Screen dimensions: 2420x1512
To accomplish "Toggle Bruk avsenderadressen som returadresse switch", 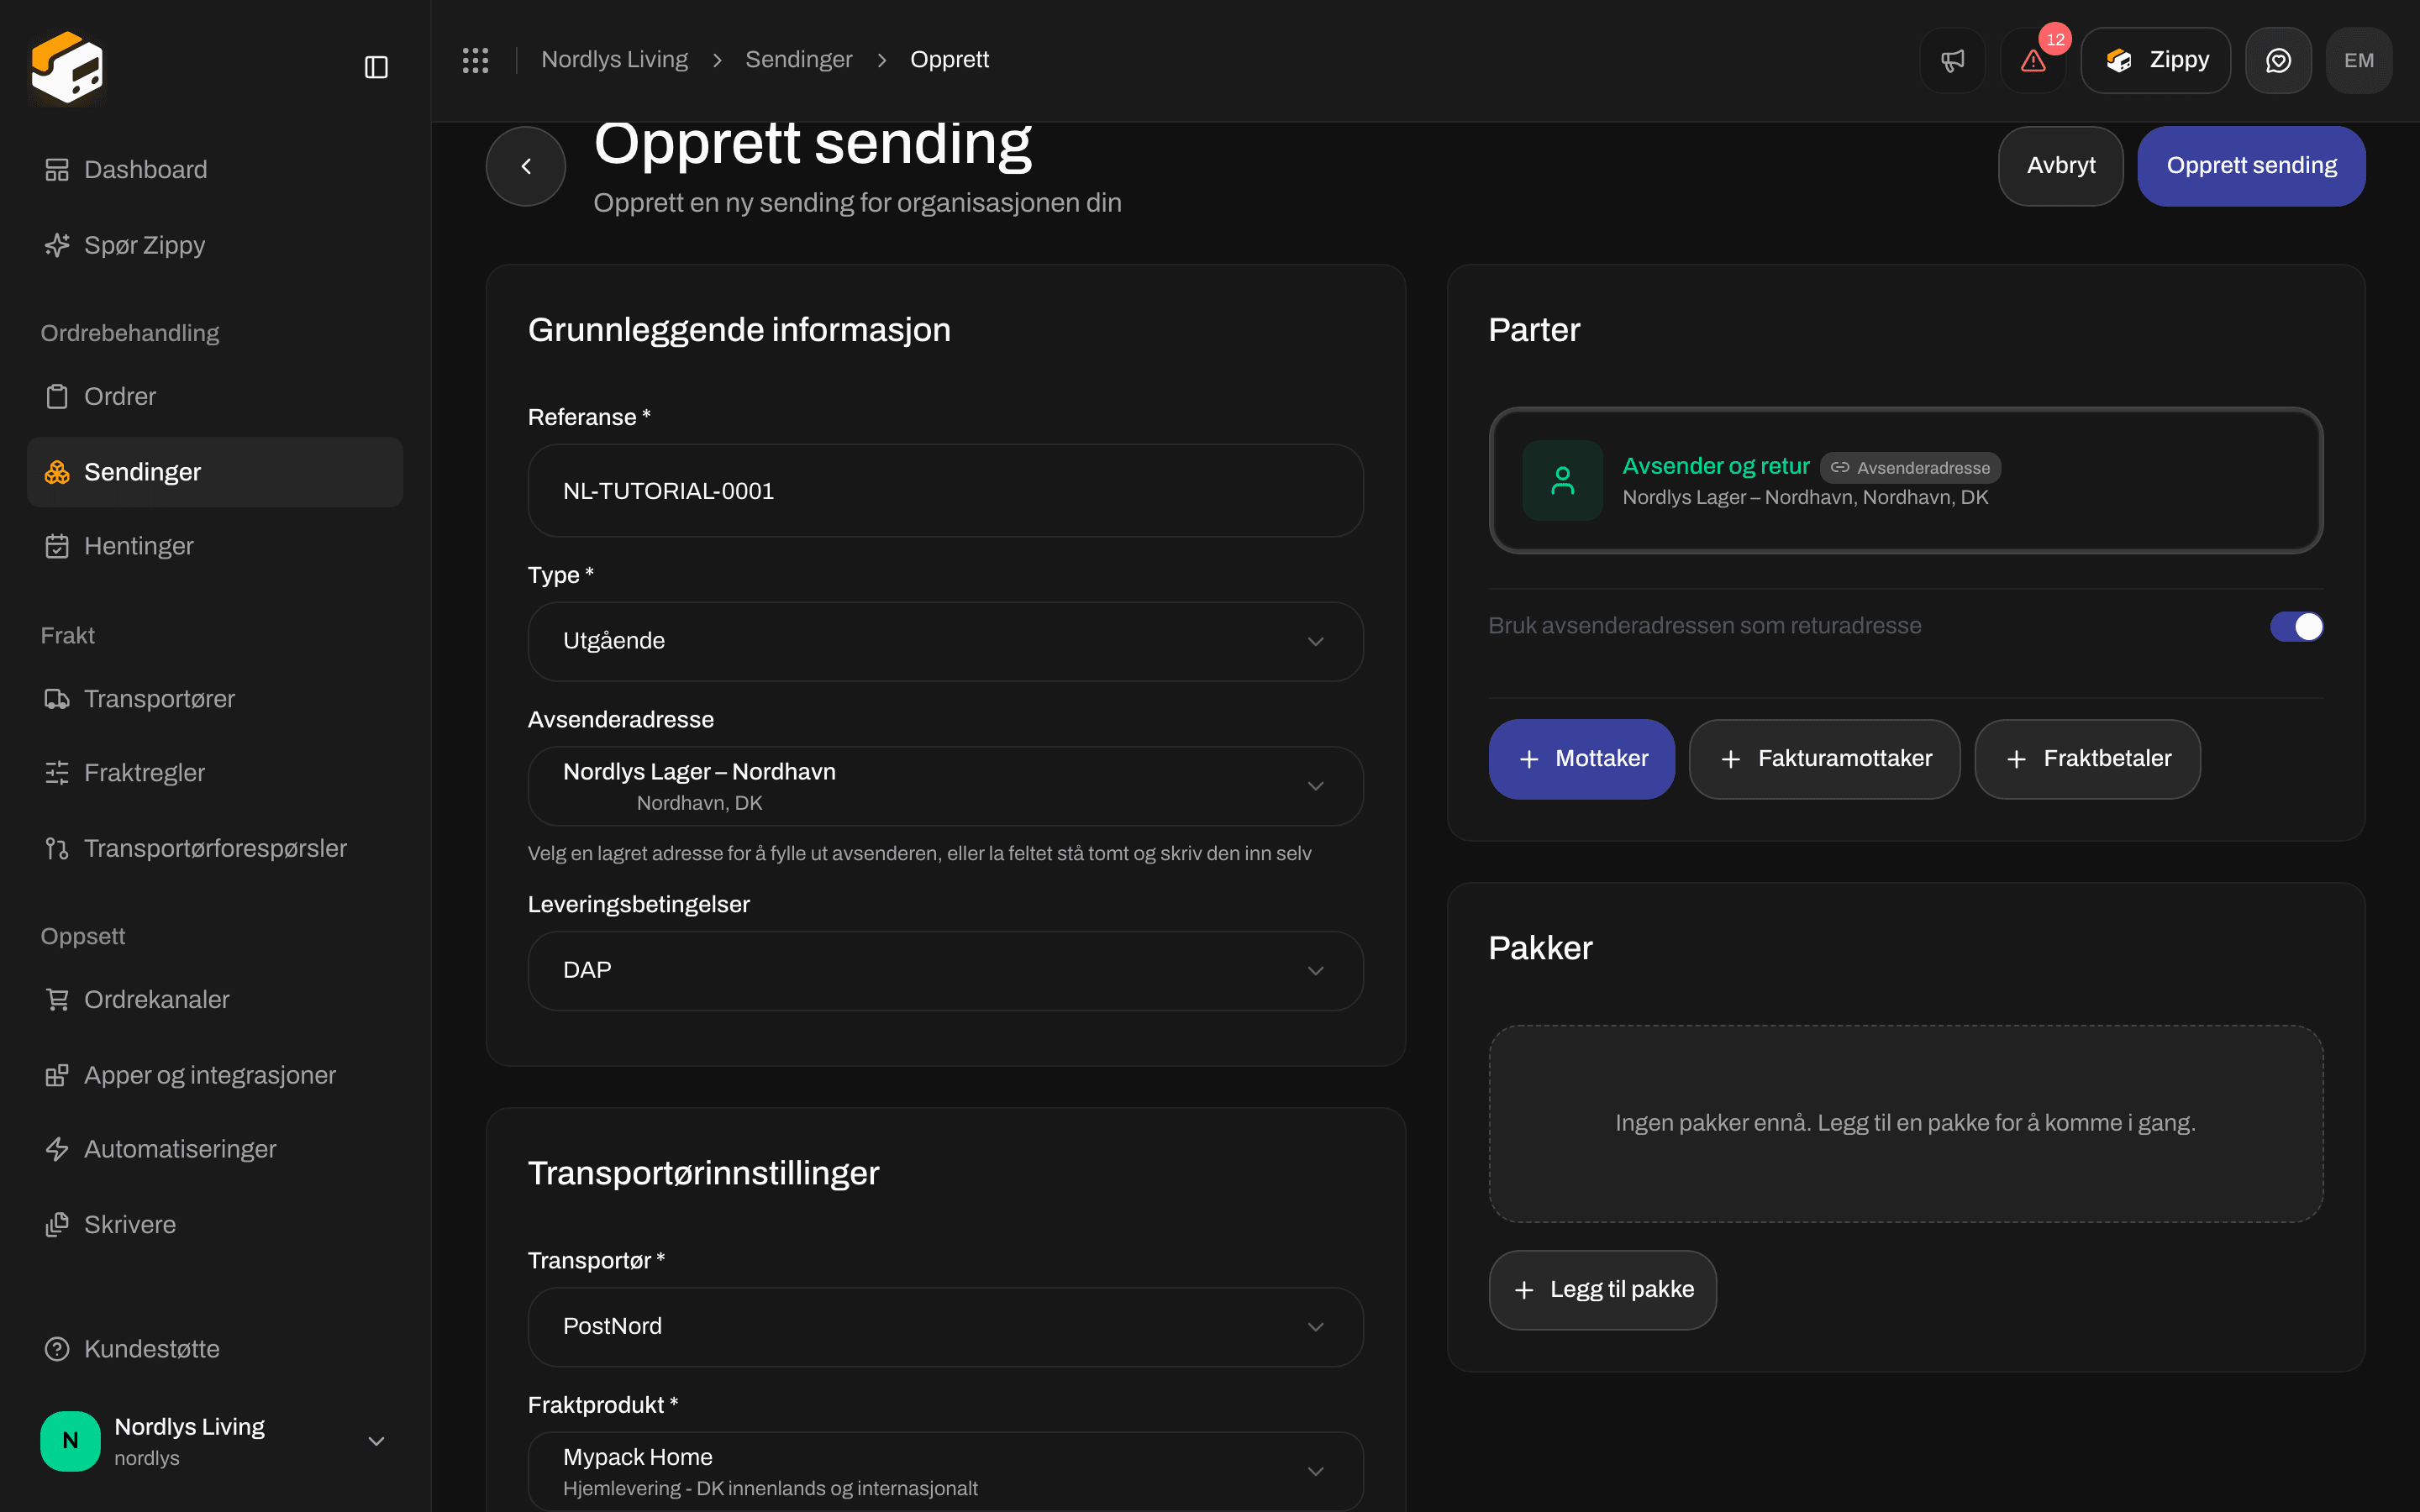I will click(x=2296, y=627).
